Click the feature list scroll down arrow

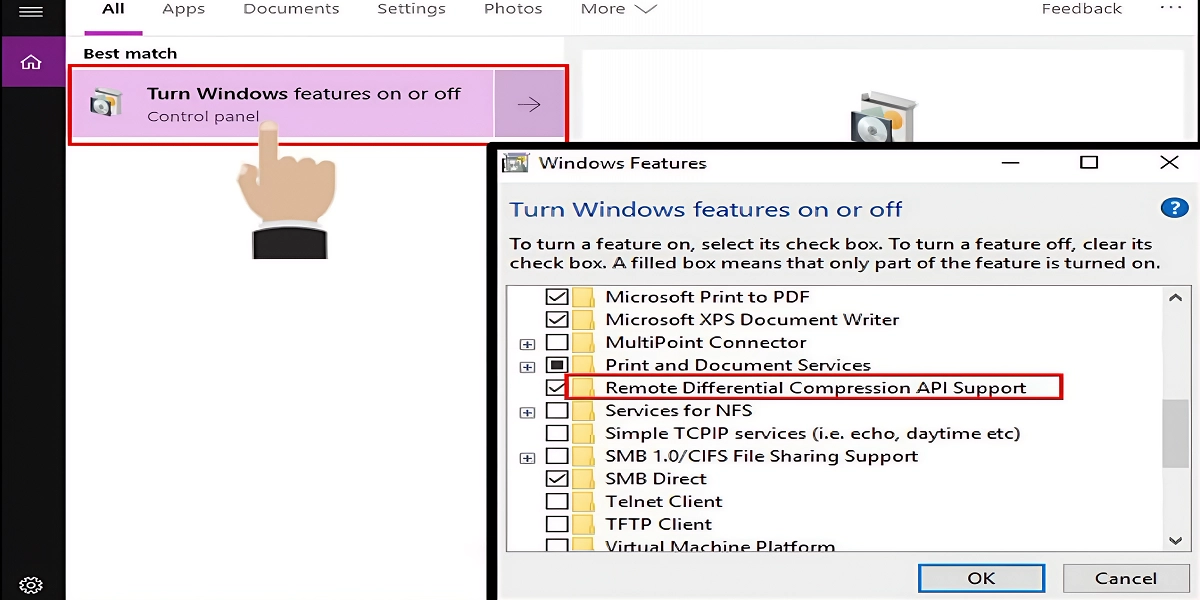[x=1176, y=540]
